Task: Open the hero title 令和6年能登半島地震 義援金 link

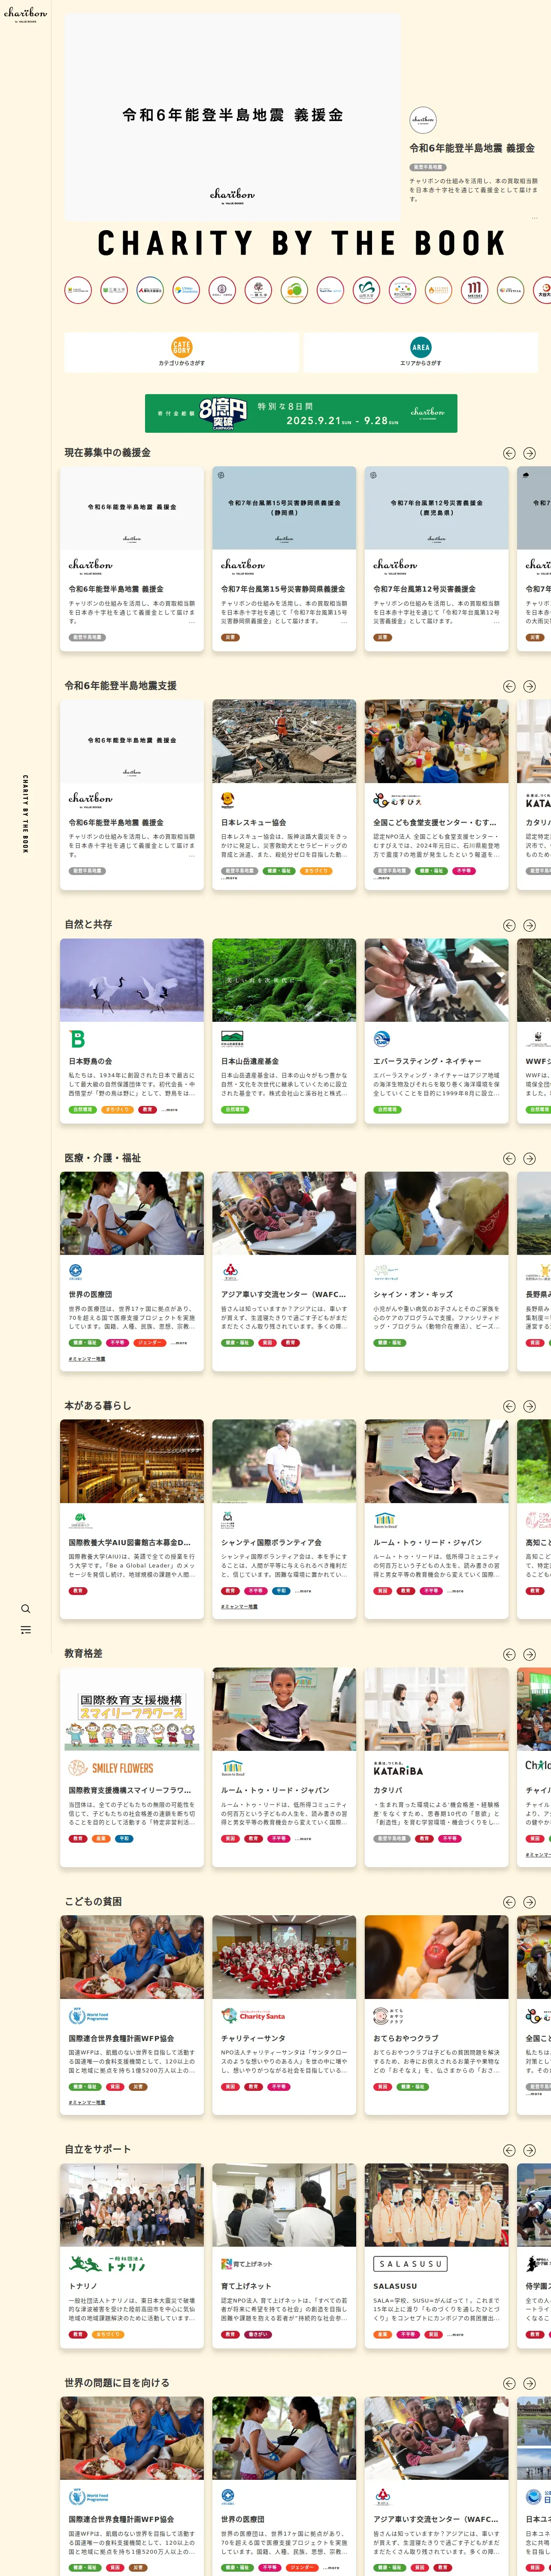Action: (x=472, y=148)
